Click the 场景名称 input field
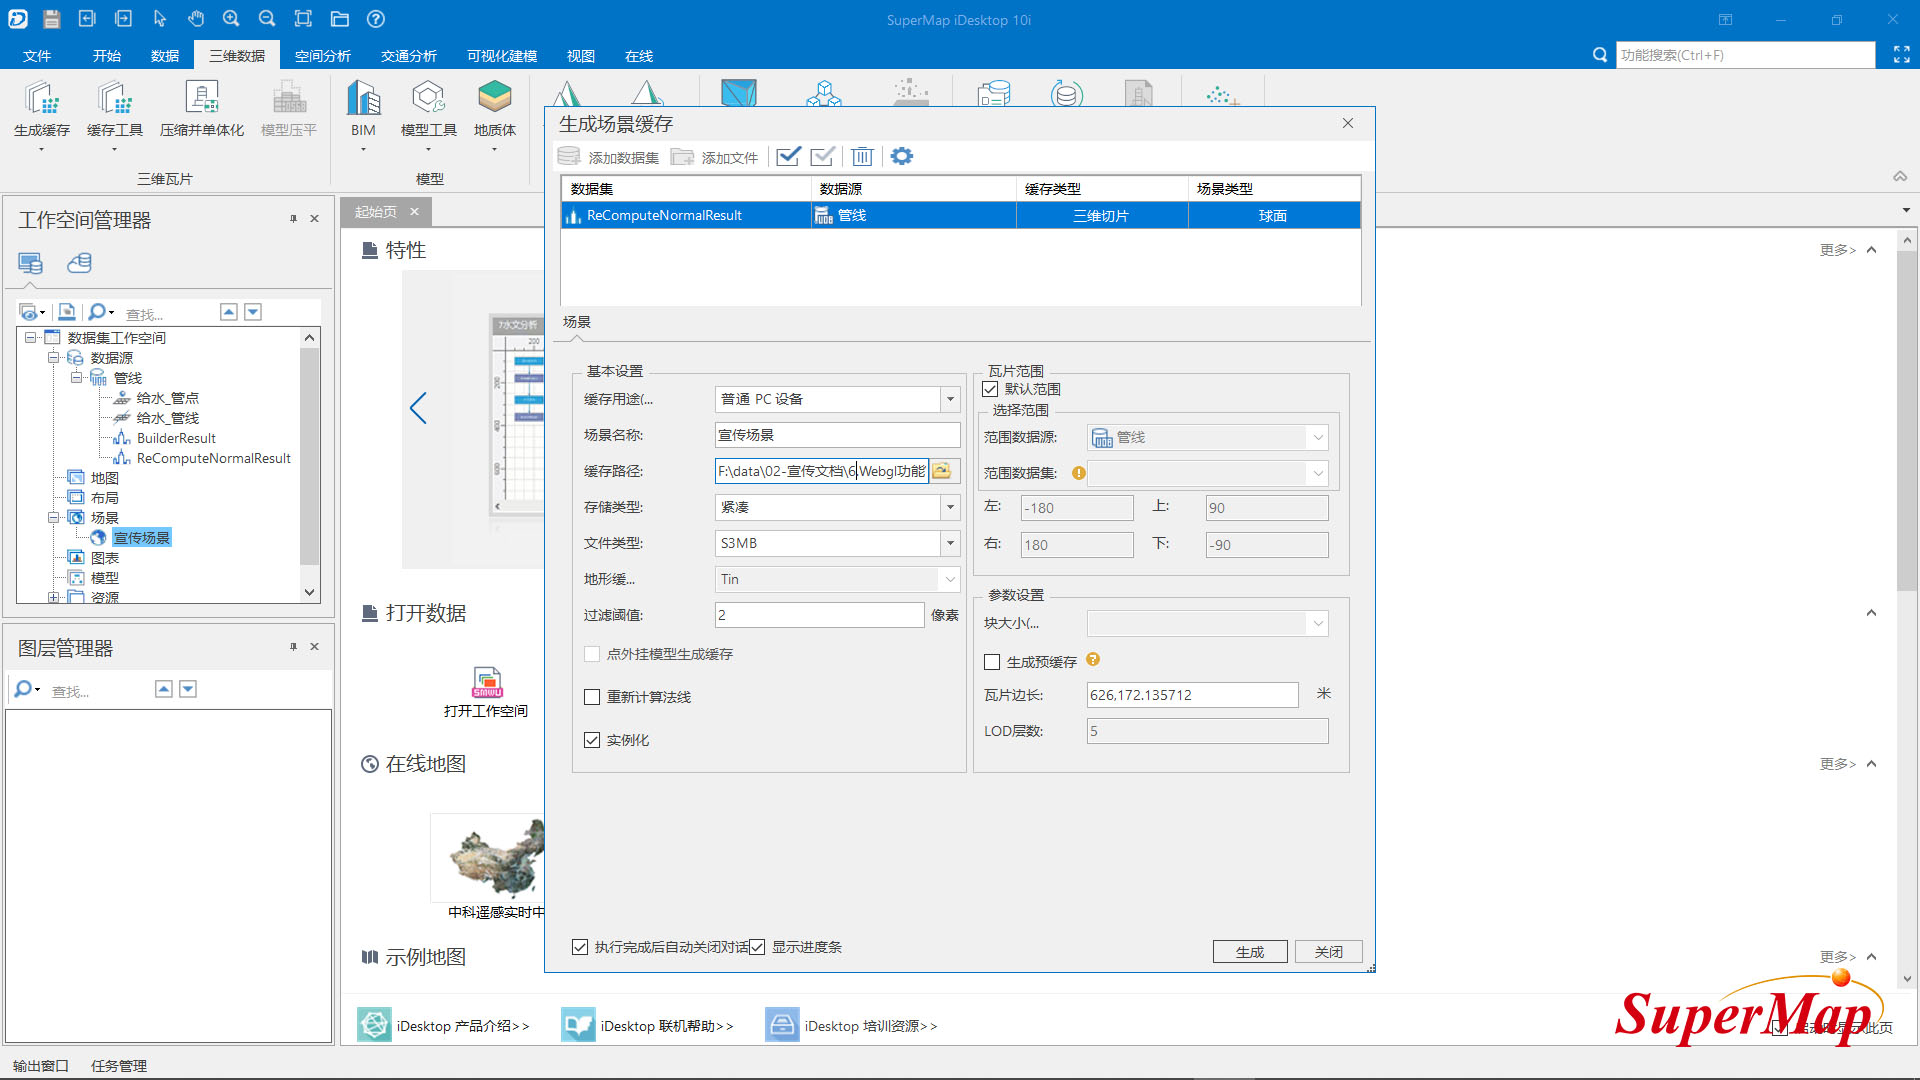This screenshot has width=1920, height=1080. click(x=836, y=435)
